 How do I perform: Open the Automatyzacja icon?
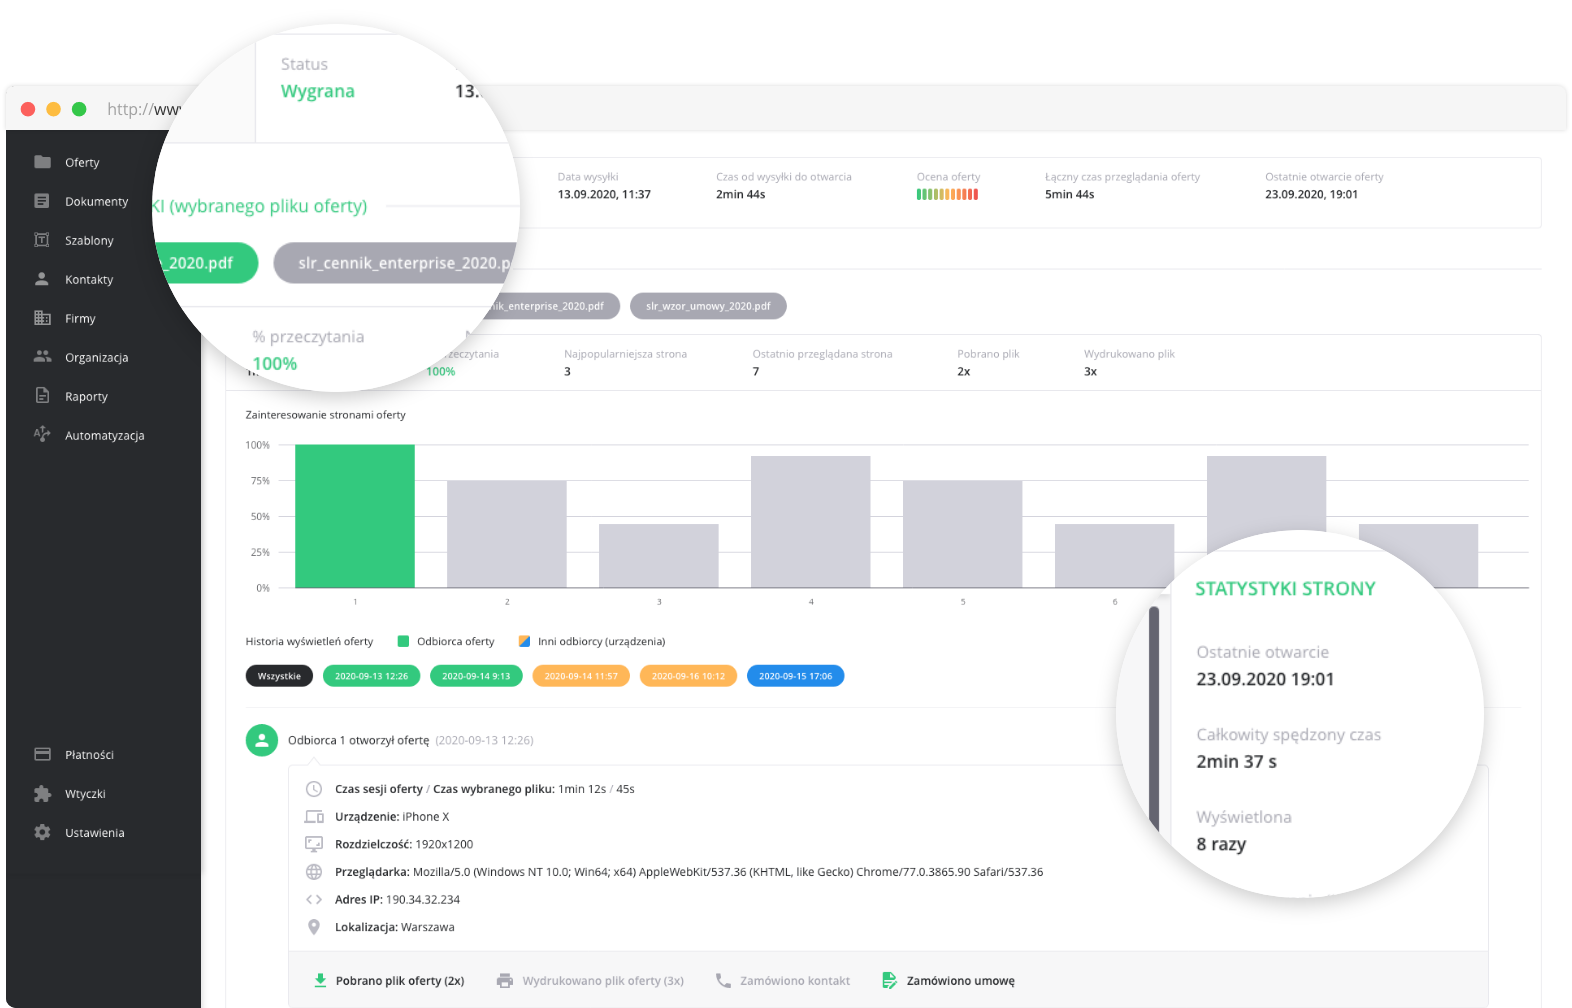tap(42, 435)
